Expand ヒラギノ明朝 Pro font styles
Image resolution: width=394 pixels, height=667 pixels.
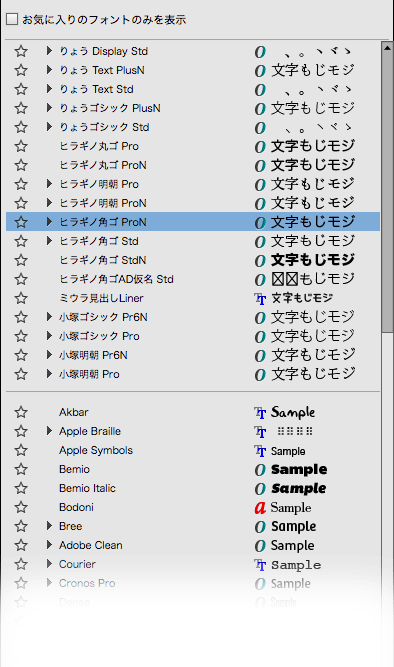point(49,184)
